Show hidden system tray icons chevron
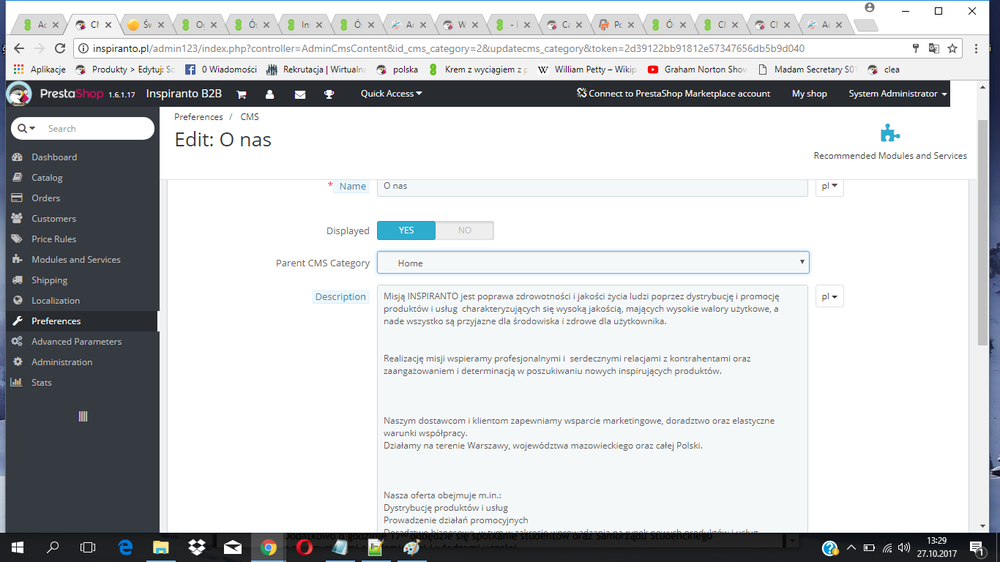The image size is (1000, 562). tap(851, 547)
